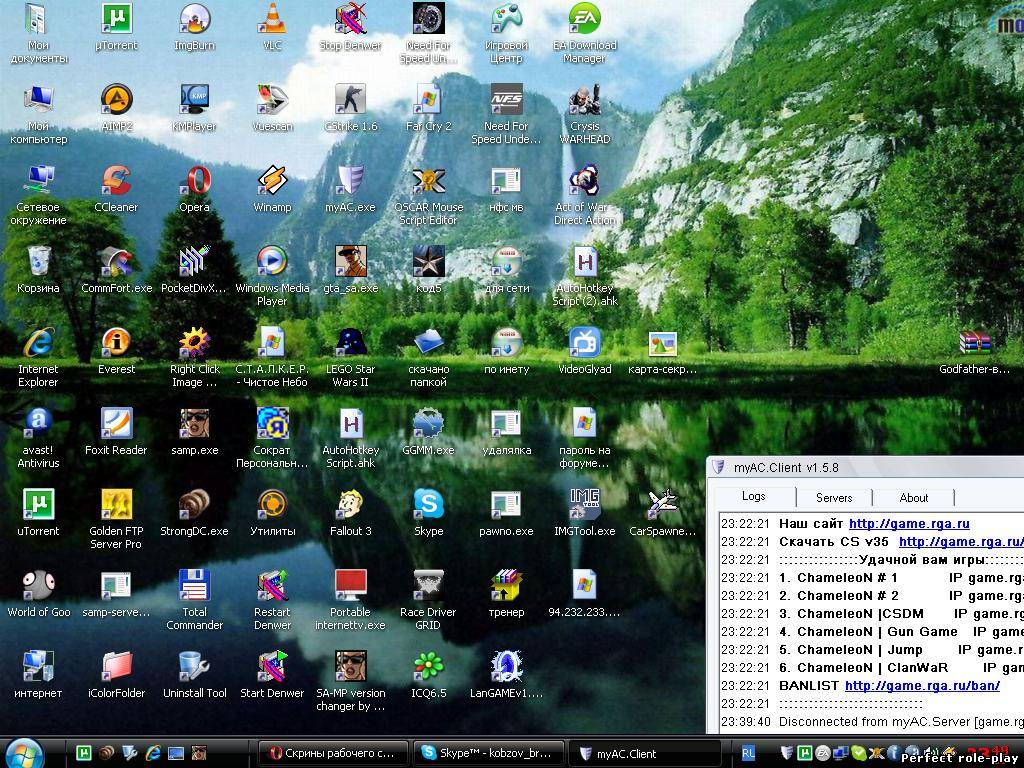Open VideoGlyad TV icon
Image resolution: width=1024 pixels, height=768 pixels.
tap(584, 351)
